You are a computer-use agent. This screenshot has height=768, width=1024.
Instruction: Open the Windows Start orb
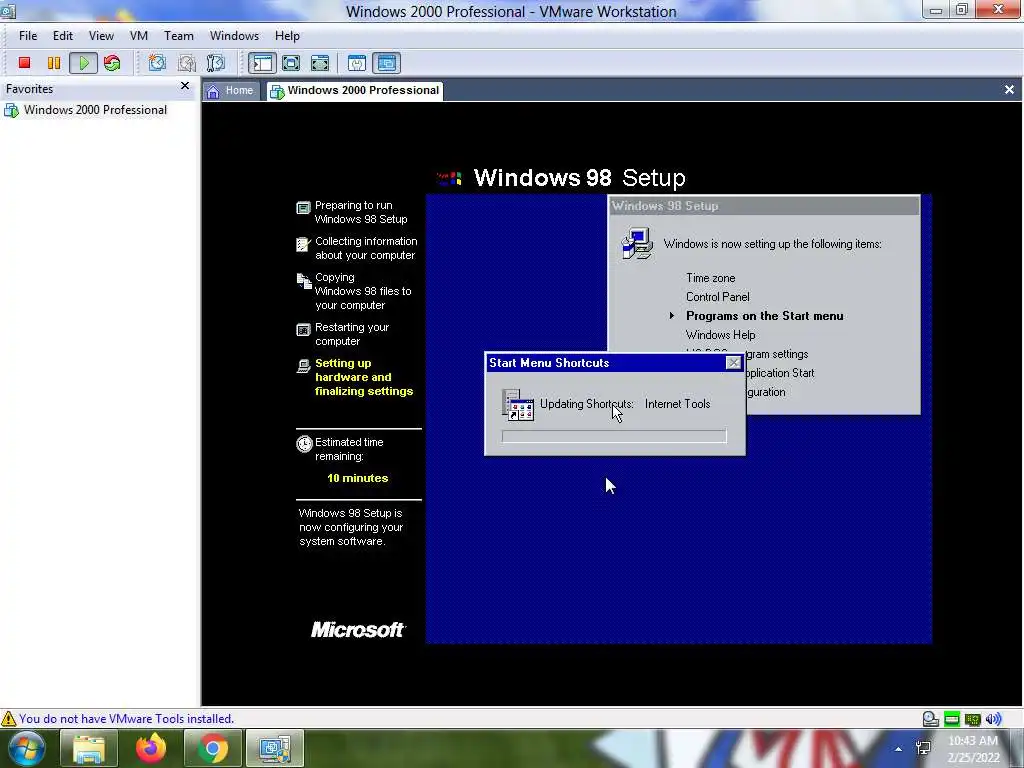point(27,748)
